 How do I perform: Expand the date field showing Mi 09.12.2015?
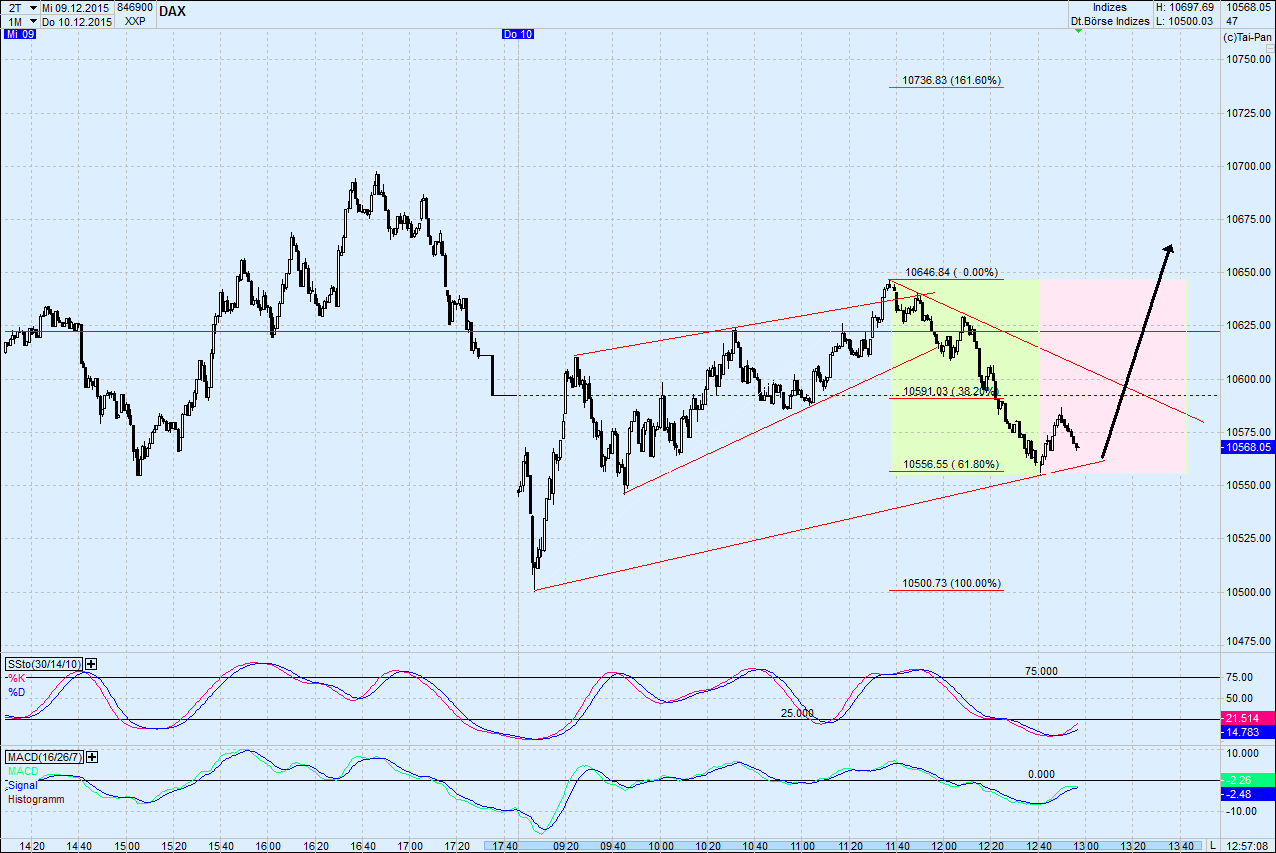(x=75, y=7)
